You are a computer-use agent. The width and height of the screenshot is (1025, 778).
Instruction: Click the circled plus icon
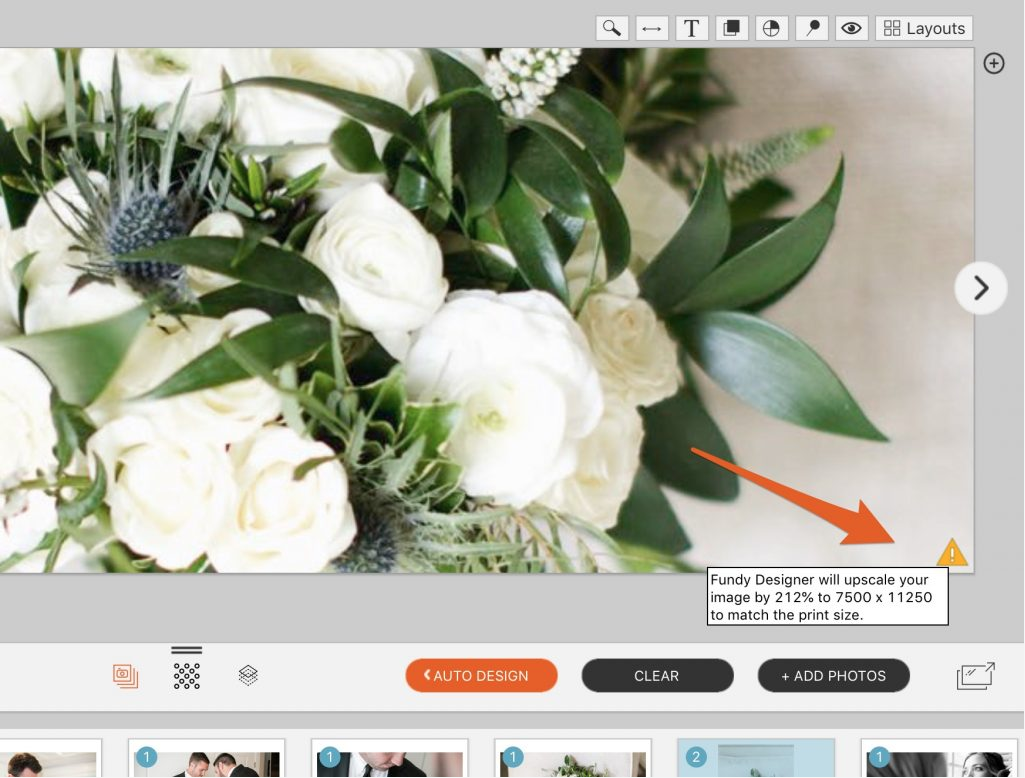pyautogui.click(x=994, y=63)
